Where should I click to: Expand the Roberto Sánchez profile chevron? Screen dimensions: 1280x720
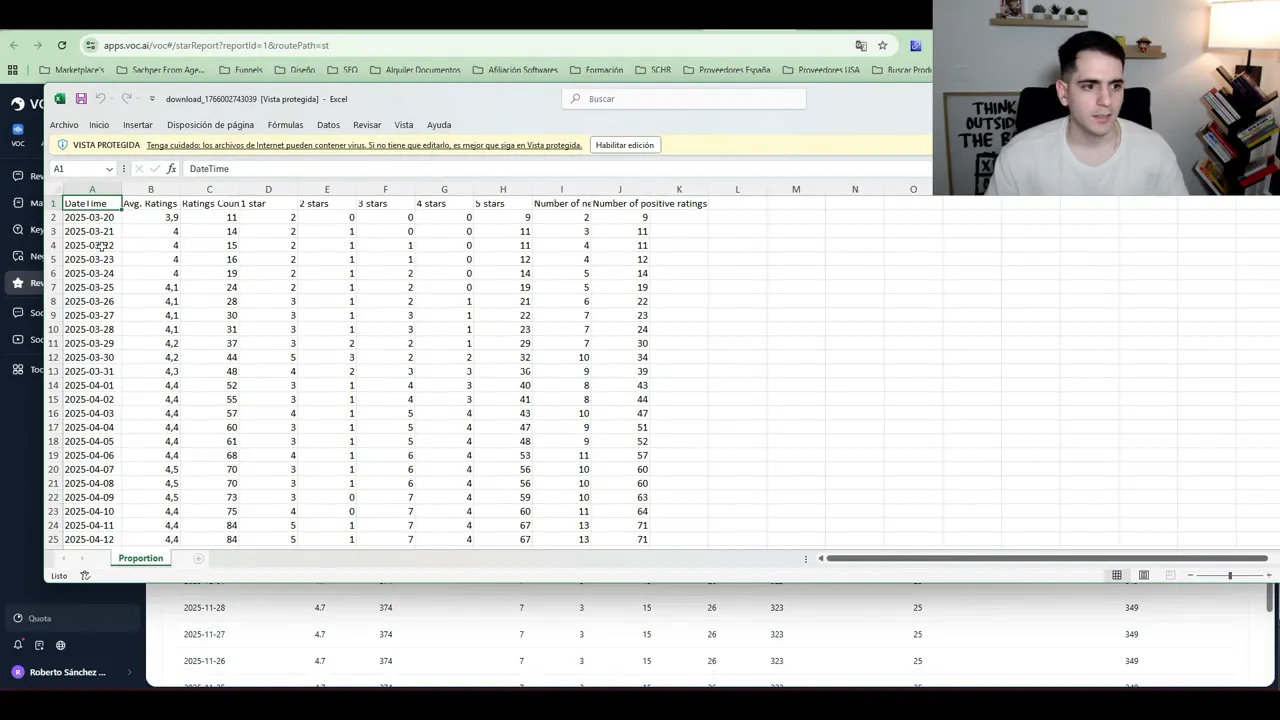pyautogui.click(x=129, y=672)
